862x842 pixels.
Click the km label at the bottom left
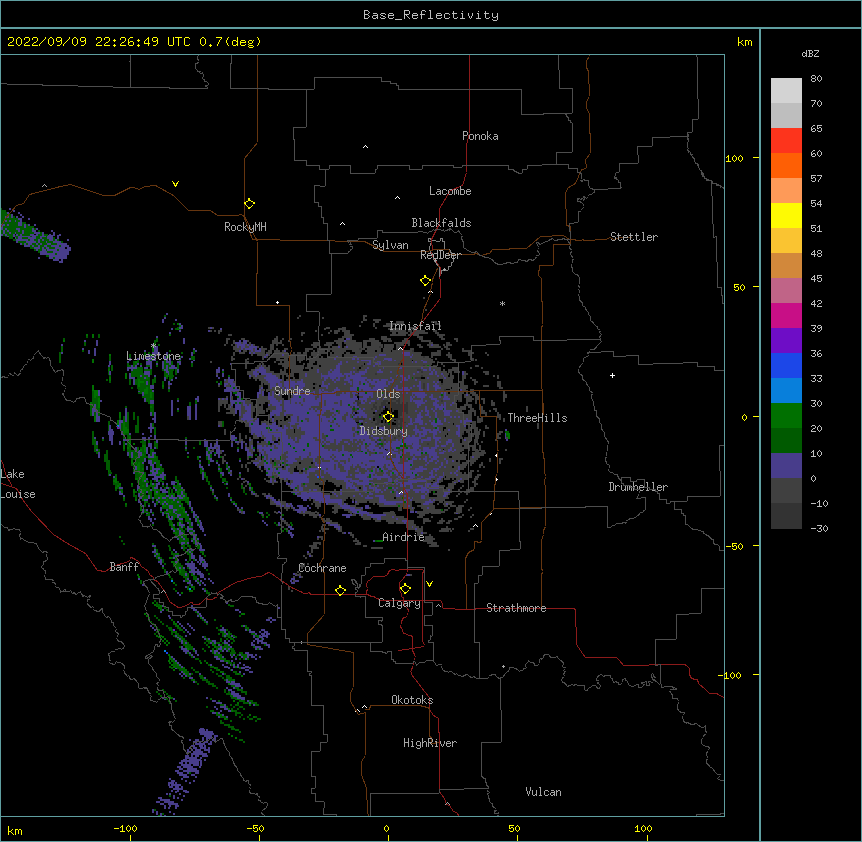[x=14, y=831]
